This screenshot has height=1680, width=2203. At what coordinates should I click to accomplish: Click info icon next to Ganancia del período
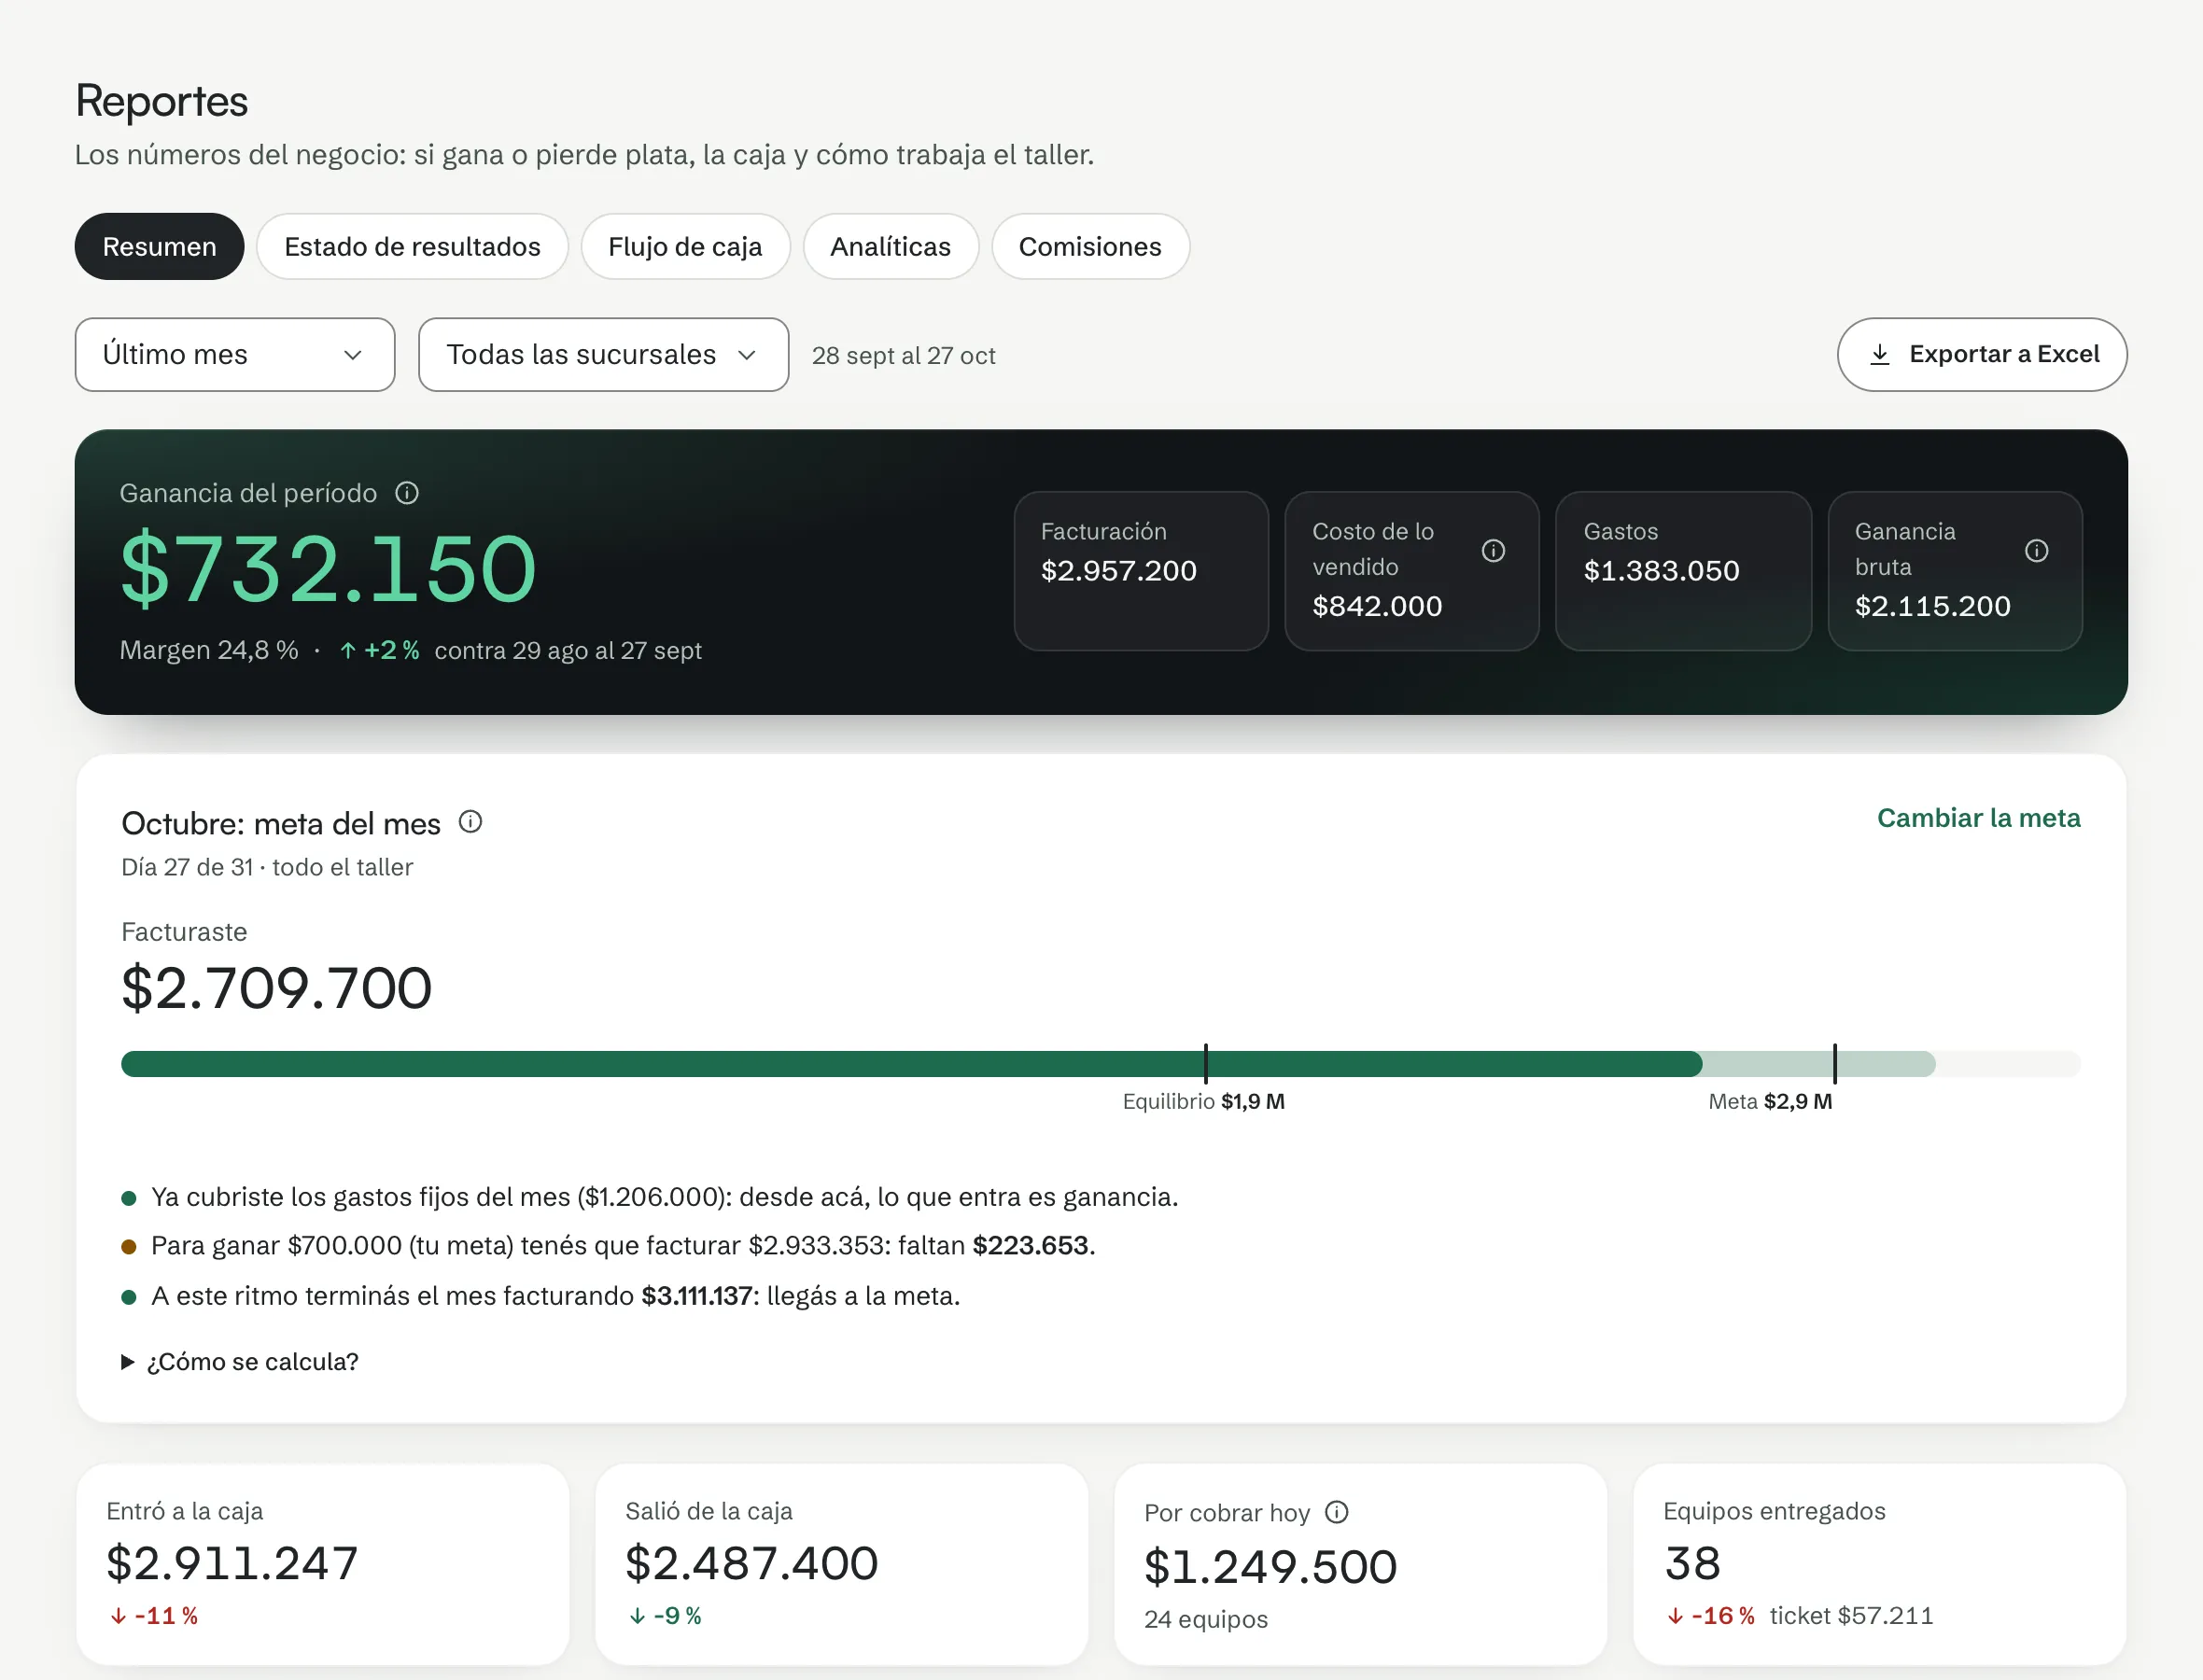point(407,493)
